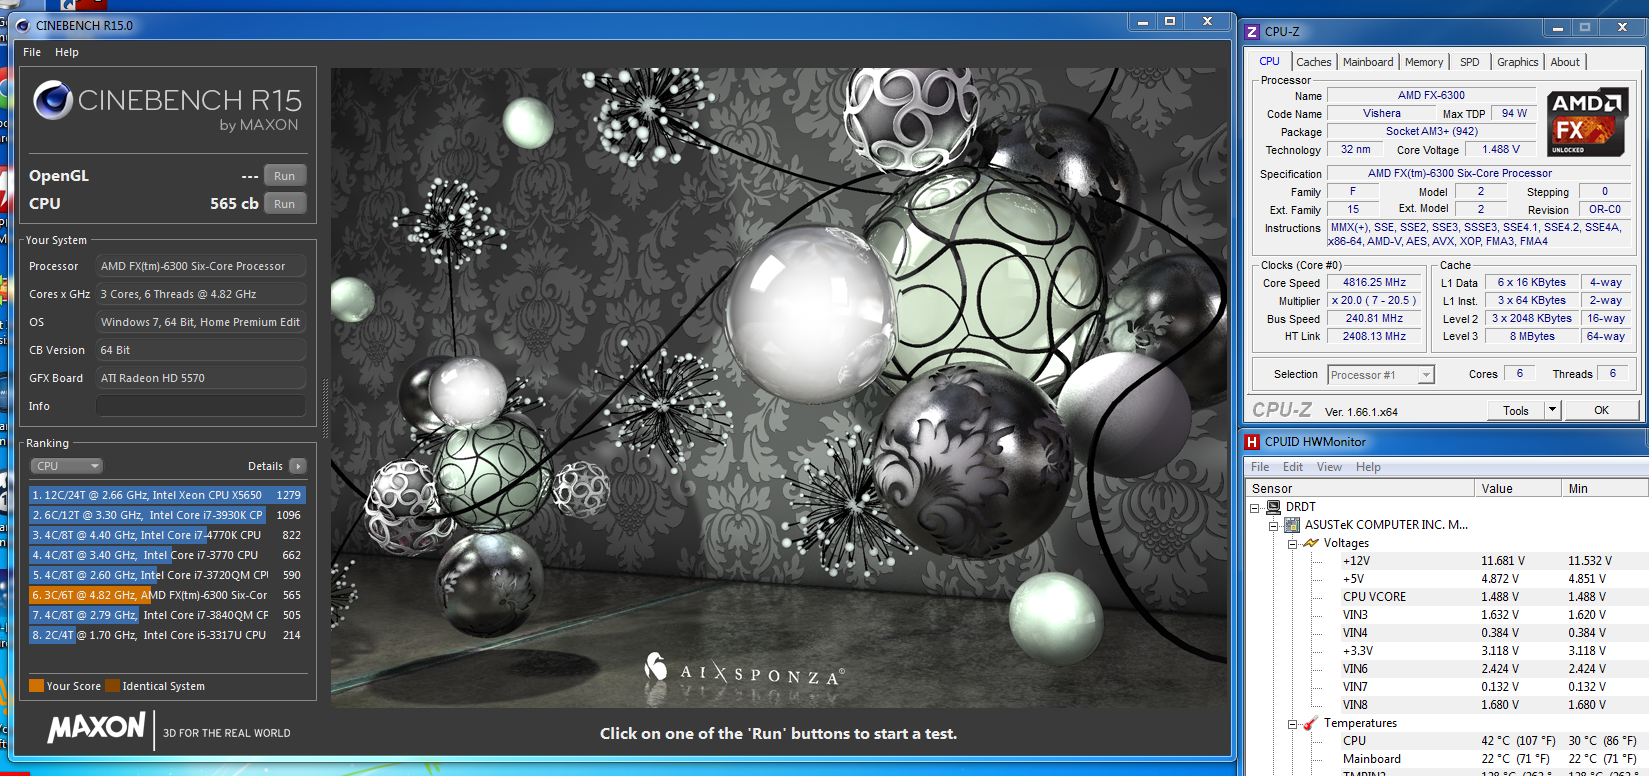Click the Sensor column header in HWMonitor
Screen dimensions: 1649x776
1360,488
